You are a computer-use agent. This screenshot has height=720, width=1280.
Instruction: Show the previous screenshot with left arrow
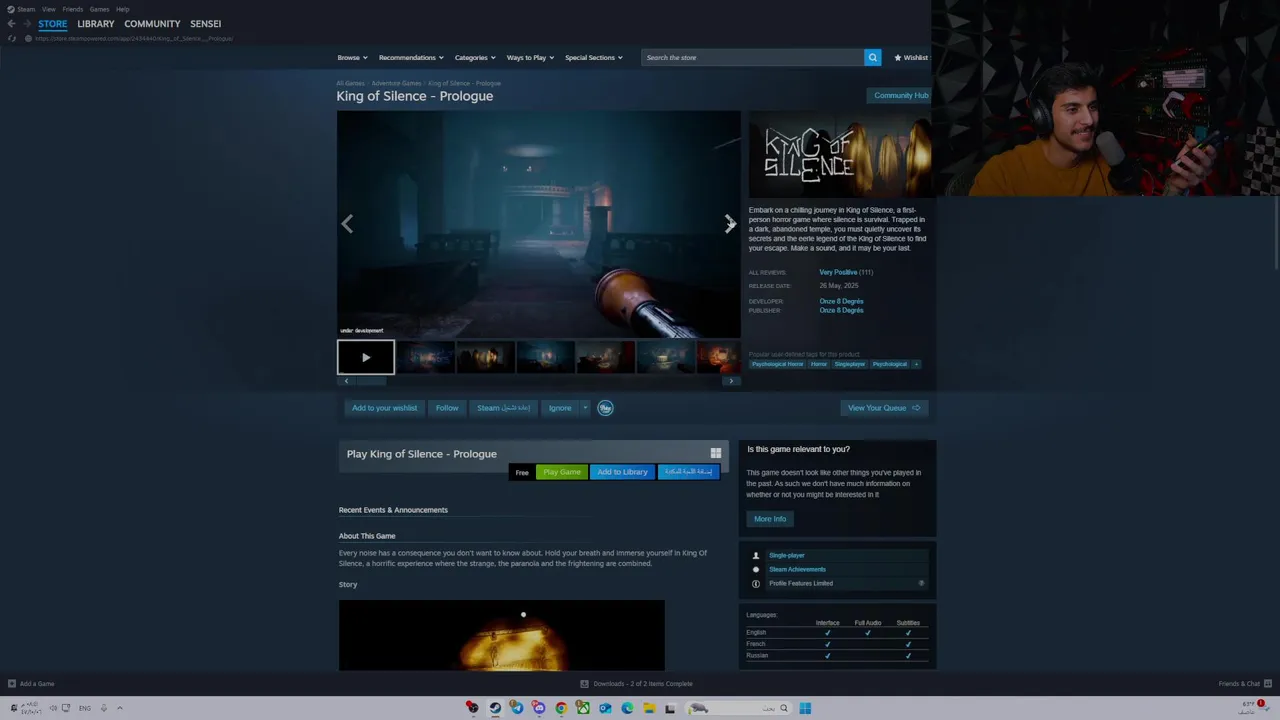[x=347, y=224]
